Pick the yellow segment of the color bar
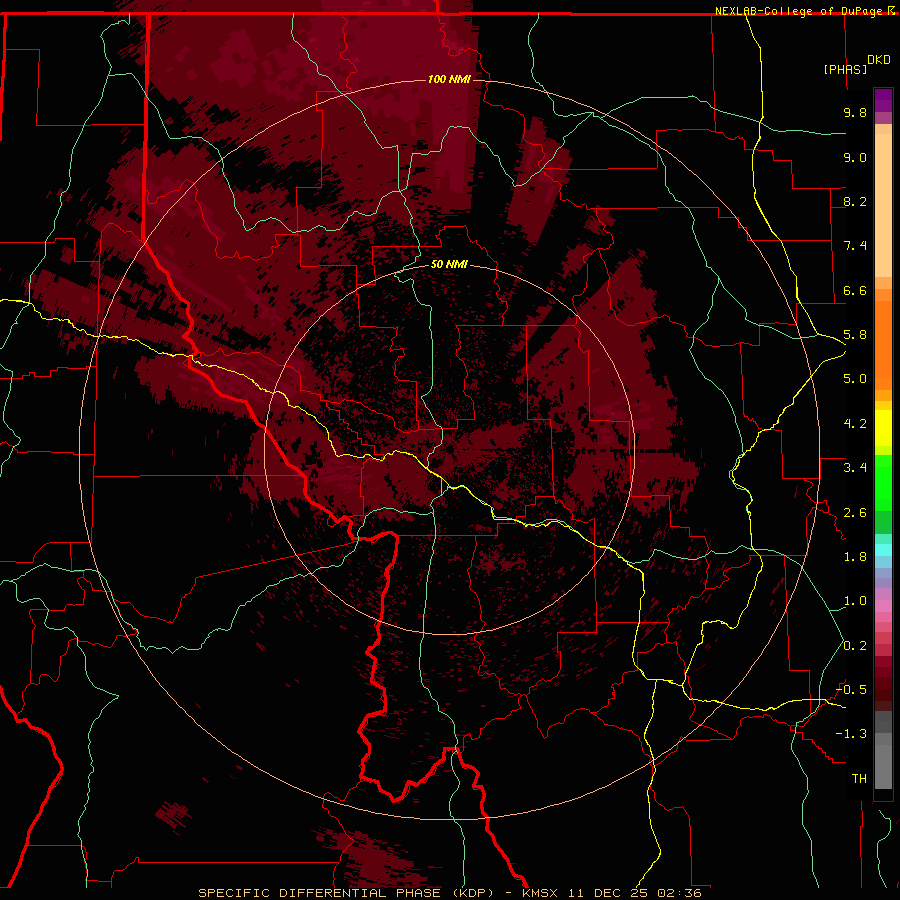The width and height of the screenshot is (900, 900). point(883,428)
